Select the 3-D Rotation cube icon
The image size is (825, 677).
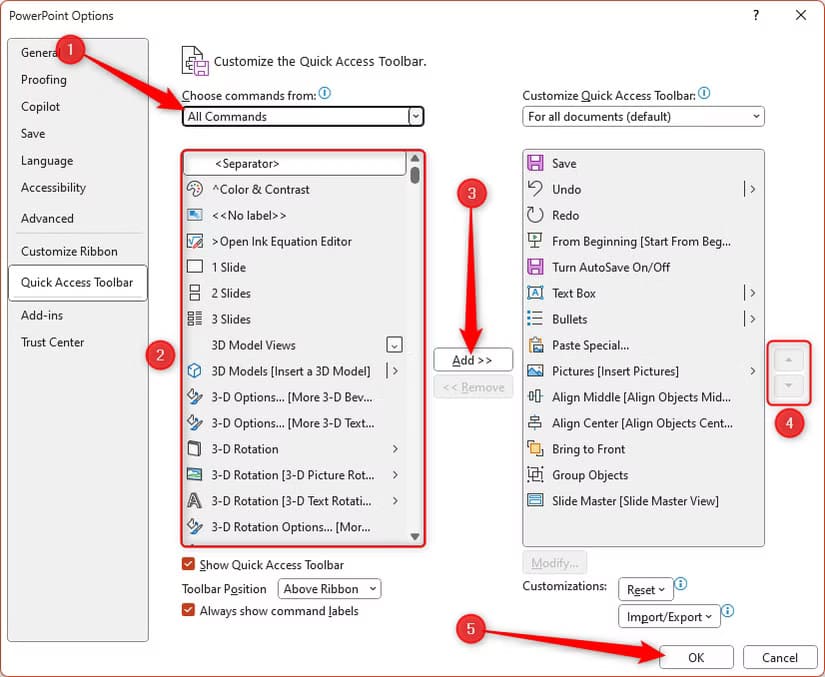pos(195,449)
